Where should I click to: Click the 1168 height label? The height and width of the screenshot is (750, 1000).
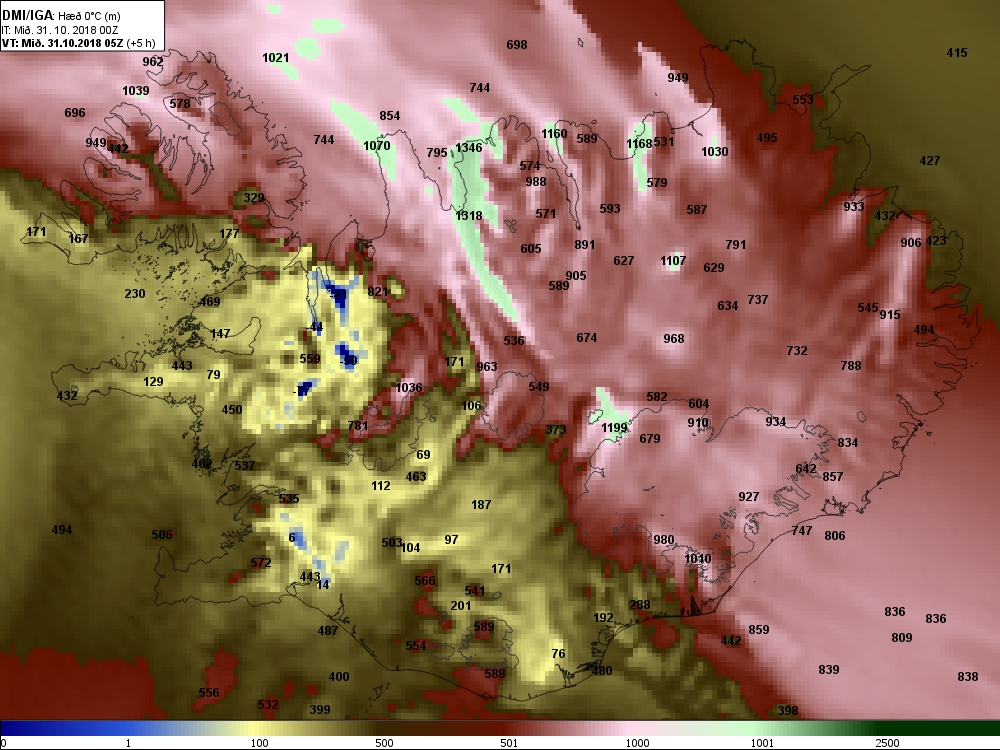pos(639,143)
